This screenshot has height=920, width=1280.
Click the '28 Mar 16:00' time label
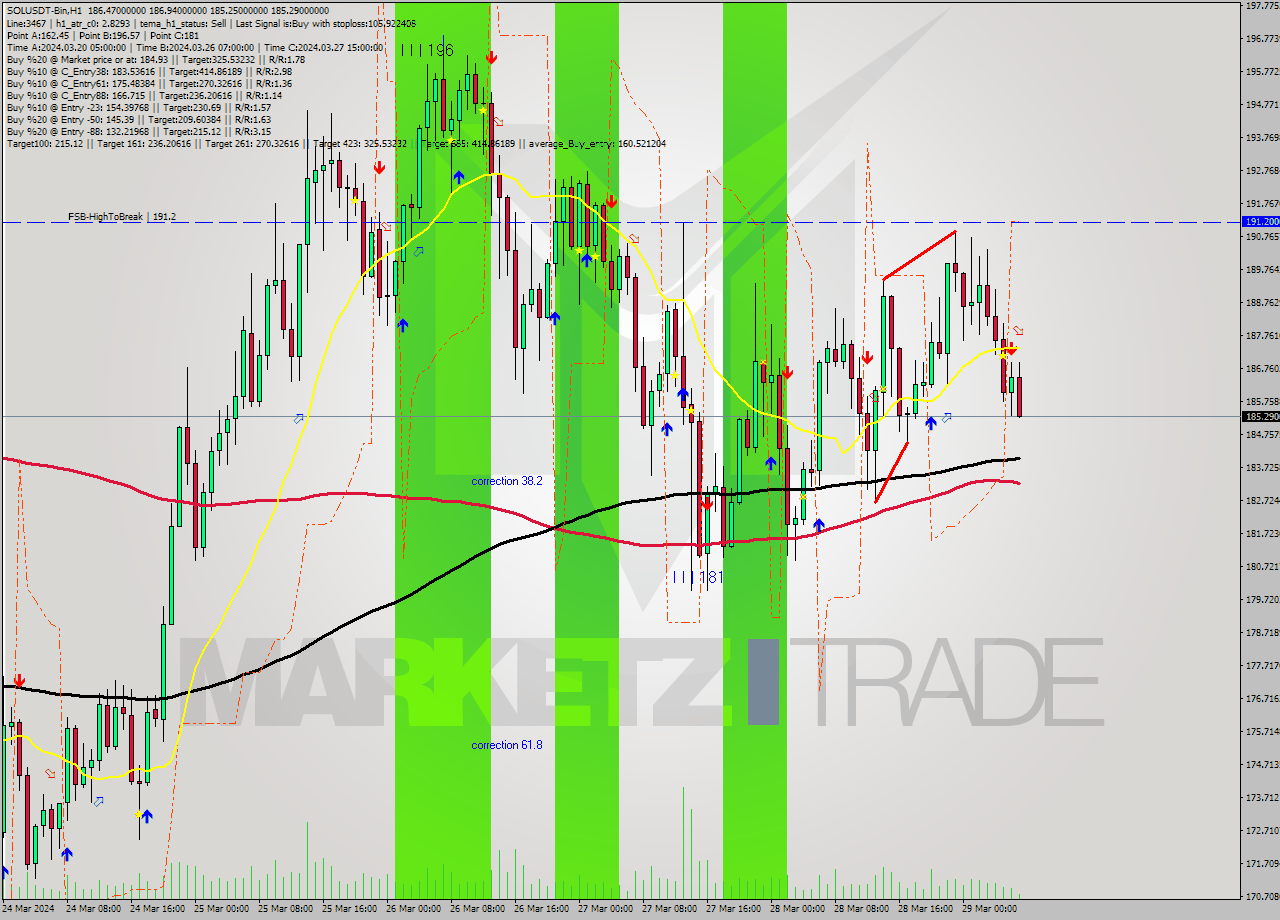925,910
